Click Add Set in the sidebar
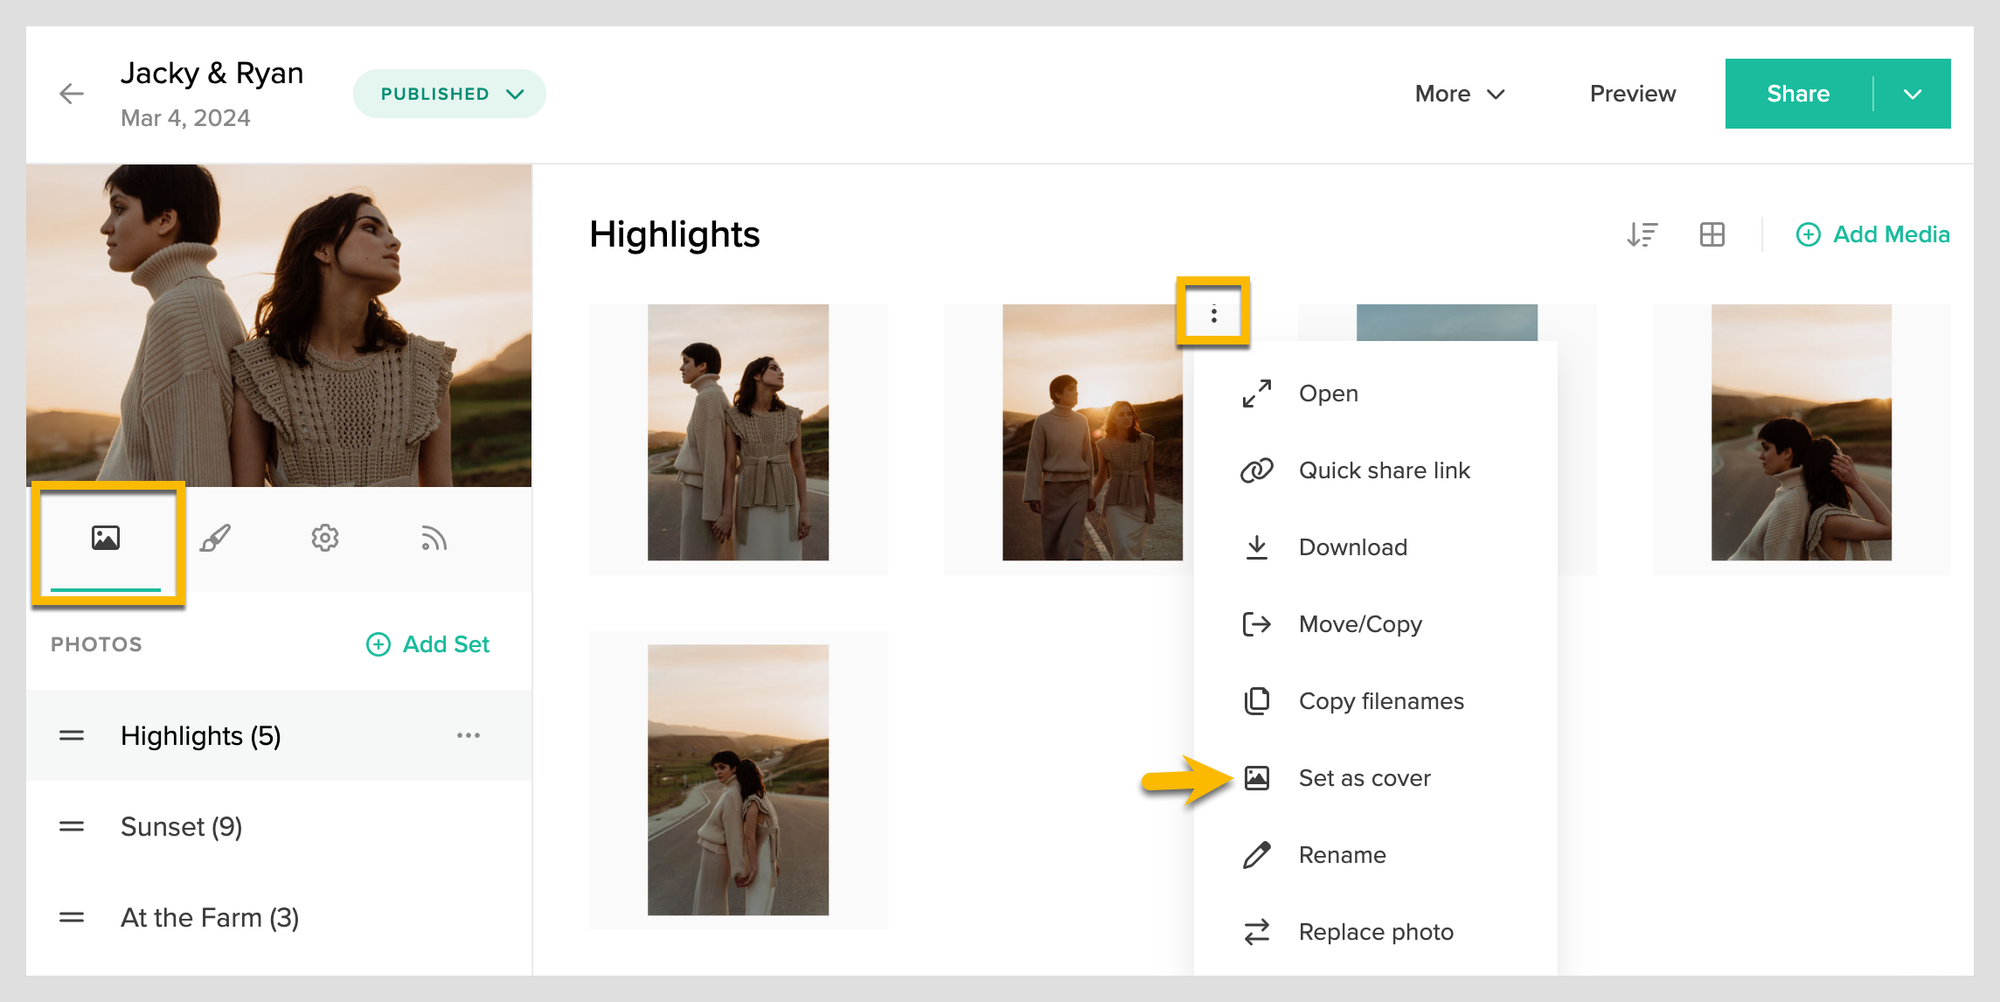The image size is (2000, 1002). pos(428,644)
